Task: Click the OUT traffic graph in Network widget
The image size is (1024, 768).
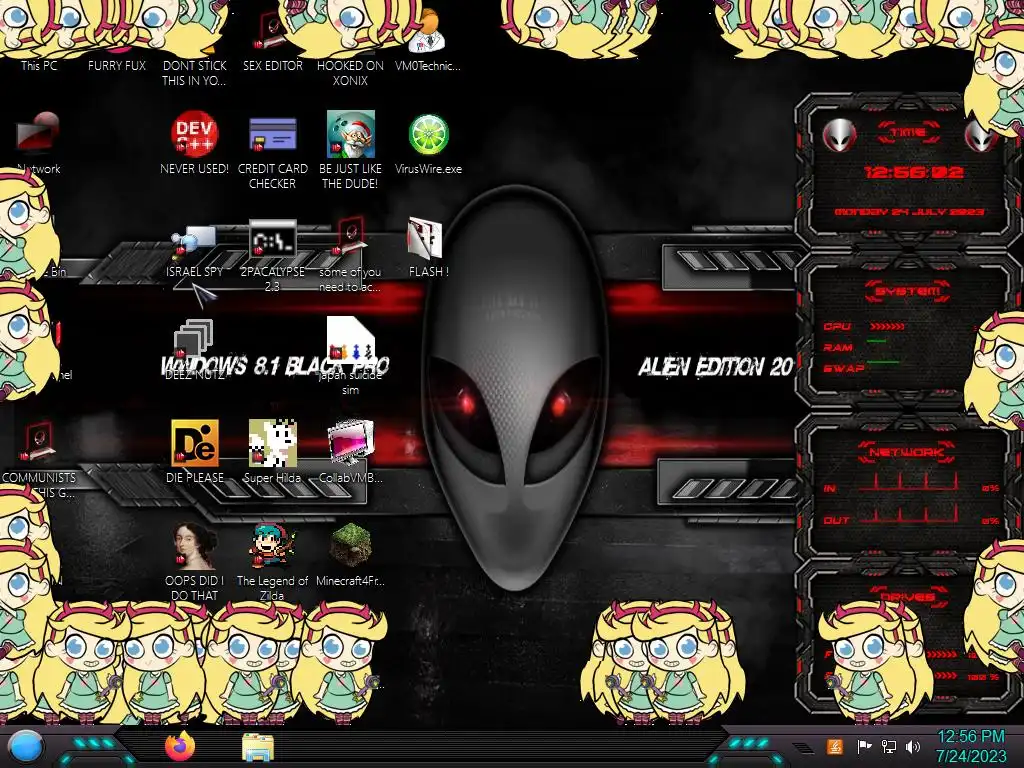Action: [x=907, y=513]
